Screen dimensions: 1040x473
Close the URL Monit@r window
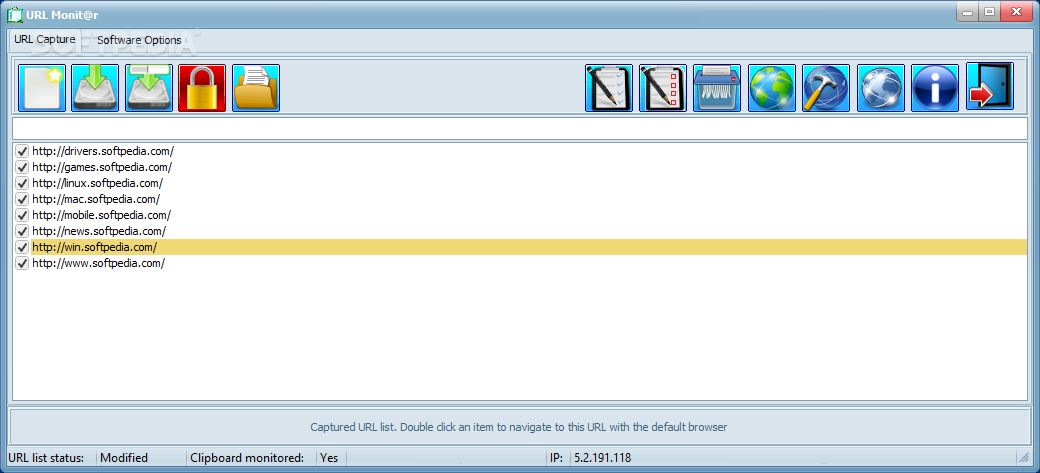(1016, 11)
